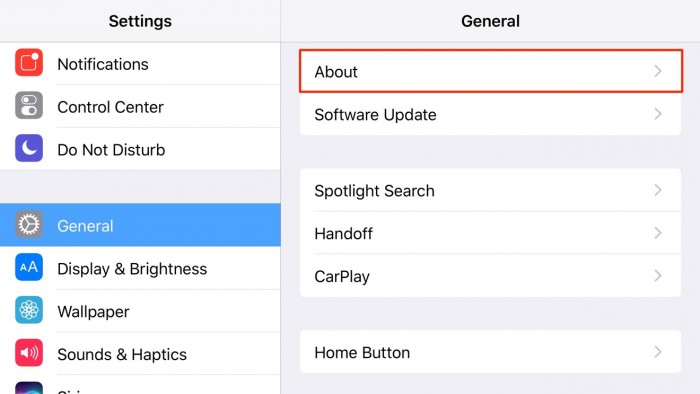700x394 pixels.
Task: Open CarPlay chevron arrow
Action: [x=658, y=276]
